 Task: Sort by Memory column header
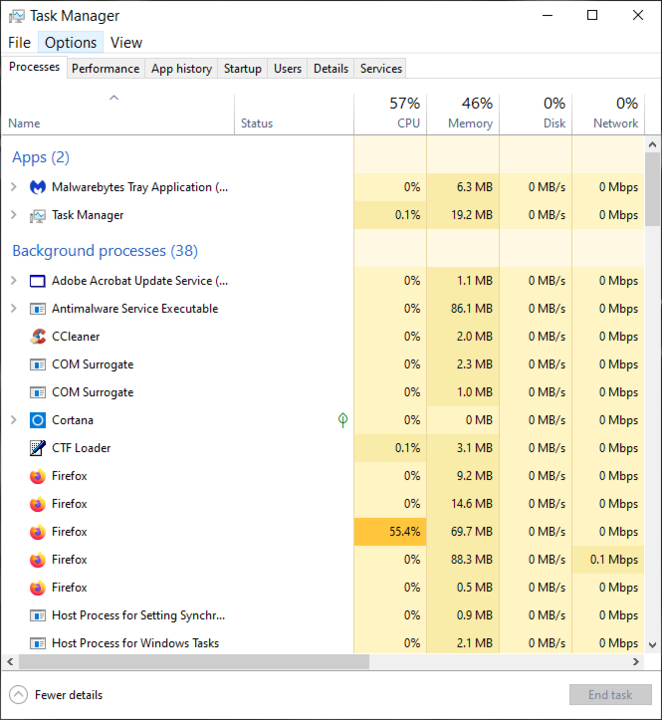(463, 113)
